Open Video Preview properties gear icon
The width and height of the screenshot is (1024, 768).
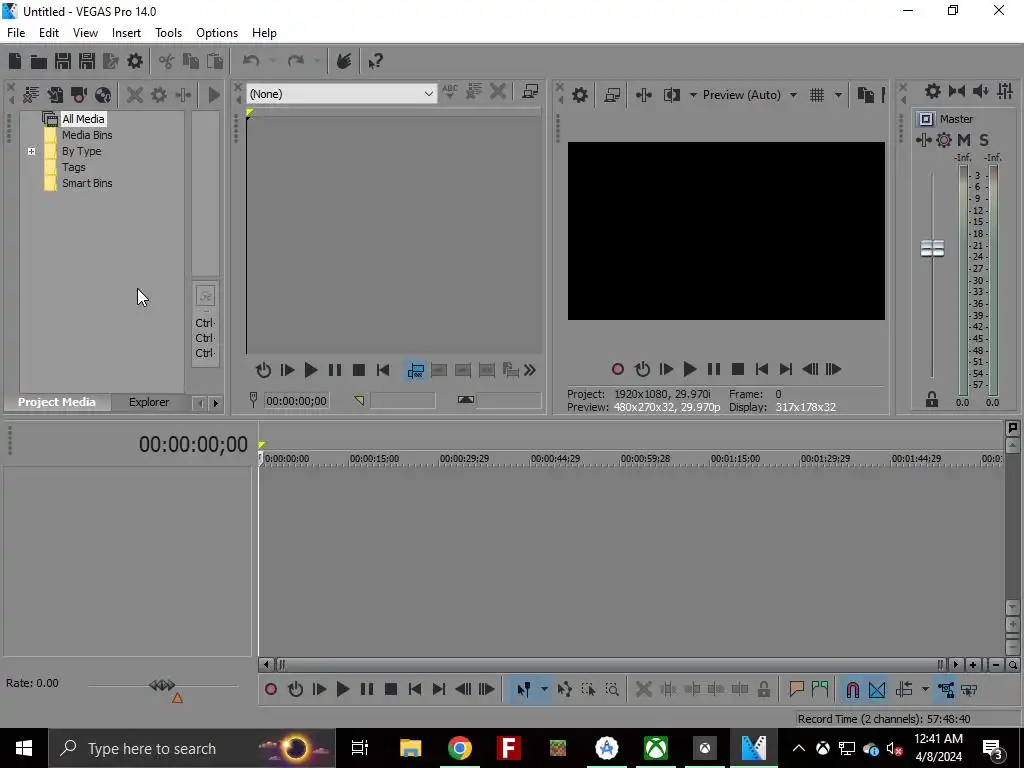click(x=579, y=95)
